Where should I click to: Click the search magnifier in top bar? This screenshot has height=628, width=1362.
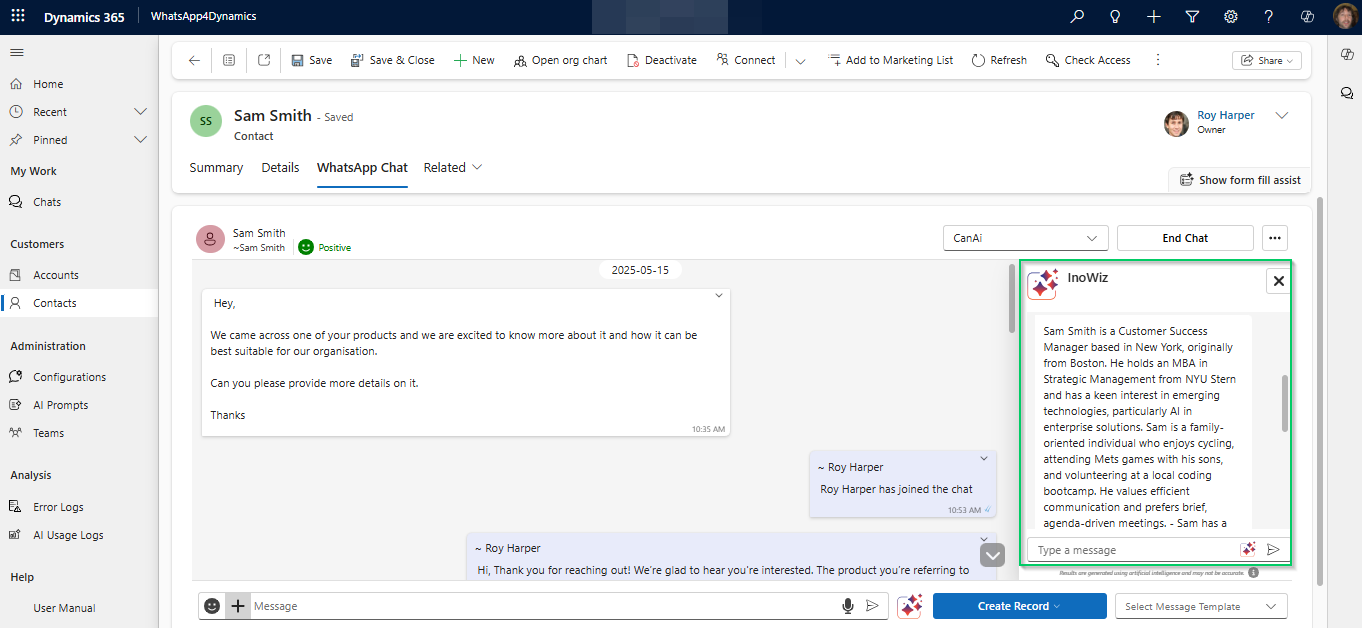point(1077,17)
